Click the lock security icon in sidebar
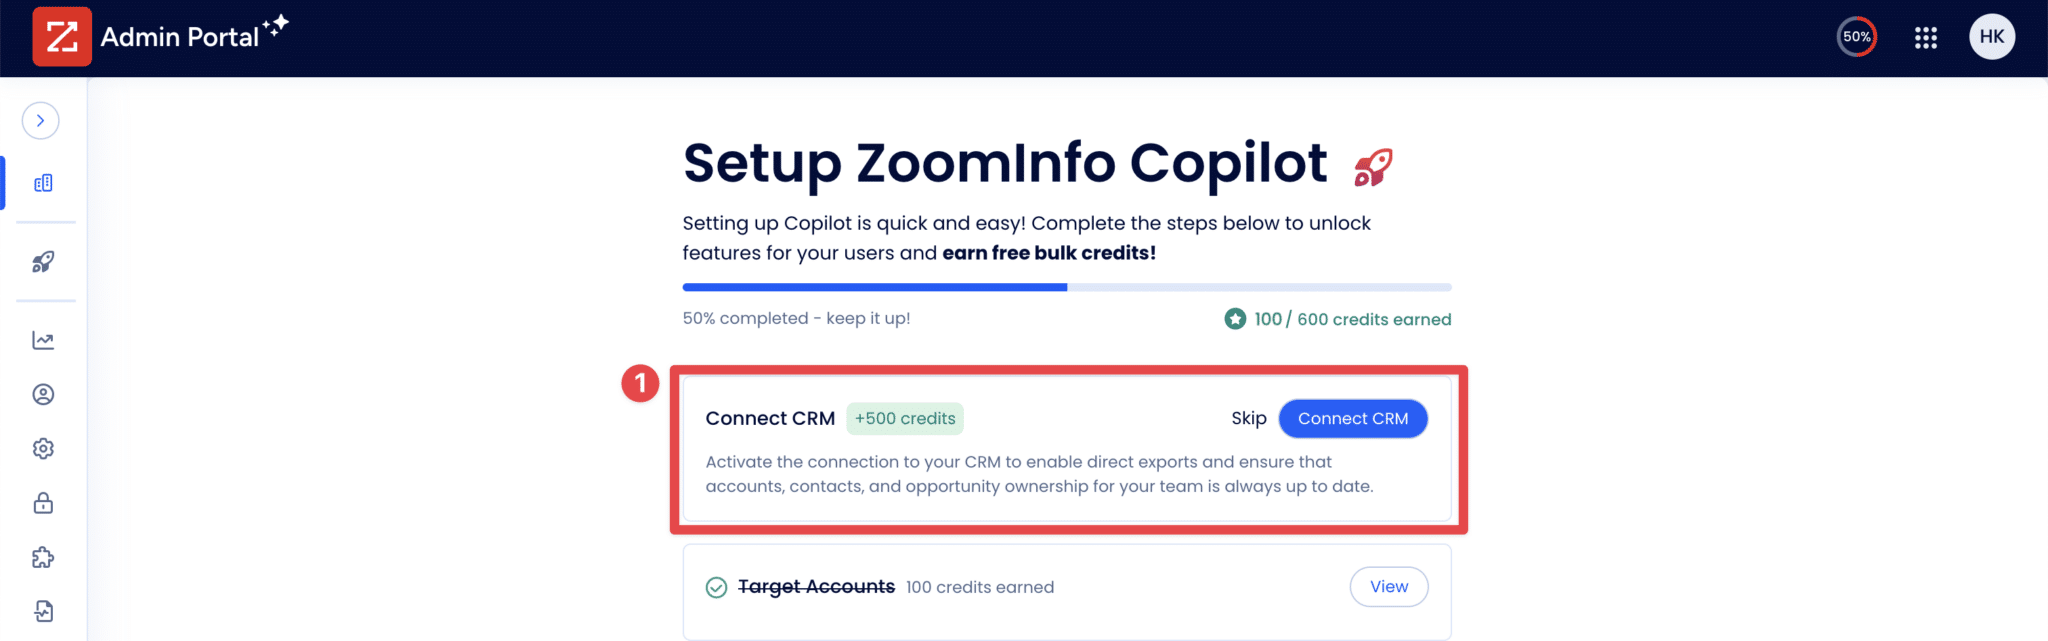 43,503
